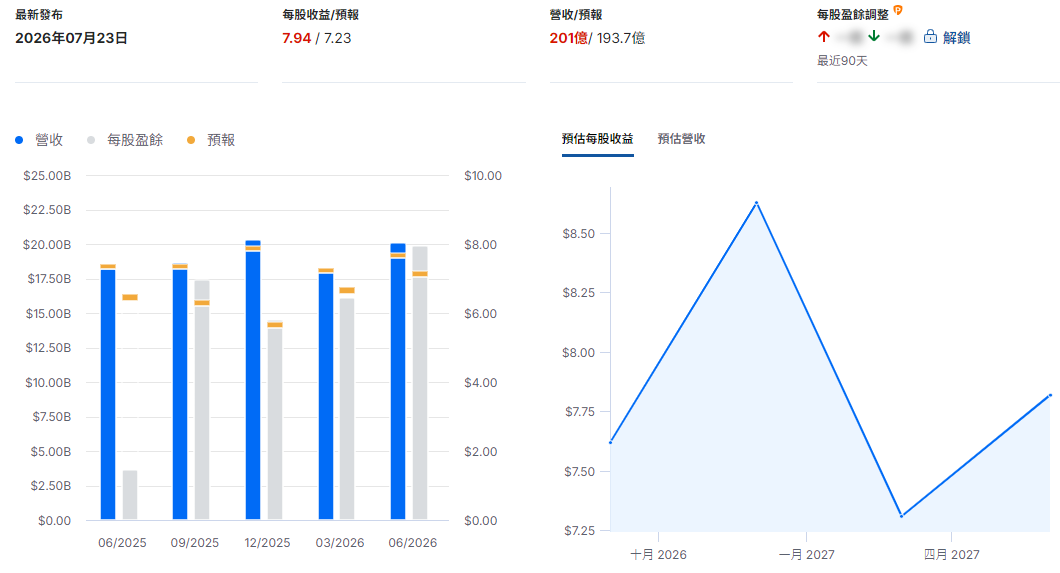Screen dimensions: 1060x573
Task: Toggle the 營收 legend item
Action: point(39,140)
